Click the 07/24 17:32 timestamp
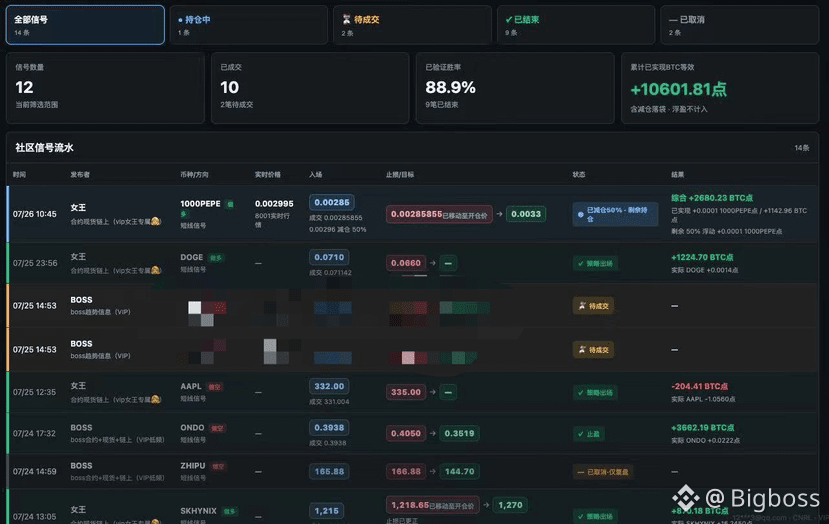Screen dimensions: 829x524 pyautogui.click(x=34, y=433)
